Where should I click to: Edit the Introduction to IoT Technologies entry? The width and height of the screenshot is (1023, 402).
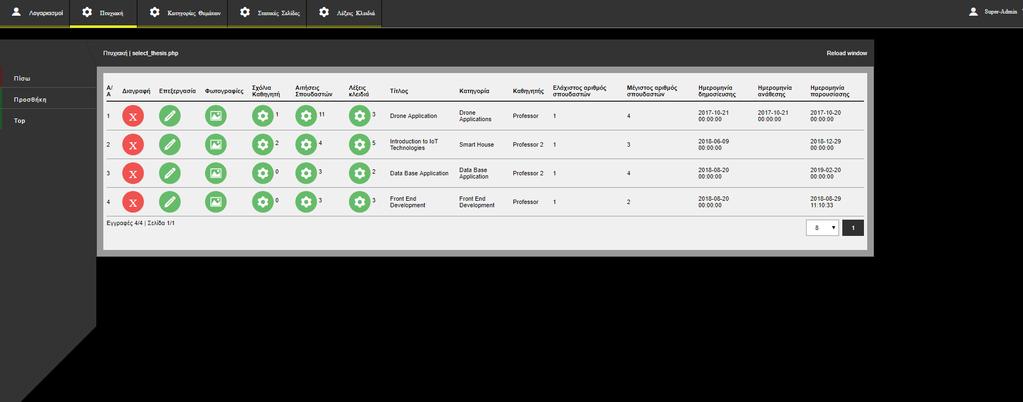click(170, 144)
